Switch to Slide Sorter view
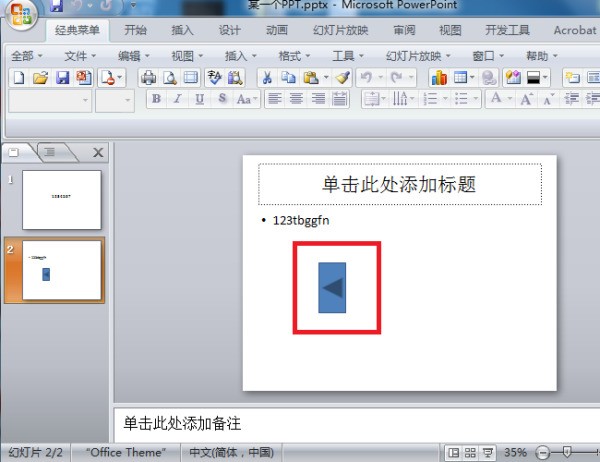600x462 pixels. [x=470, y=453]
